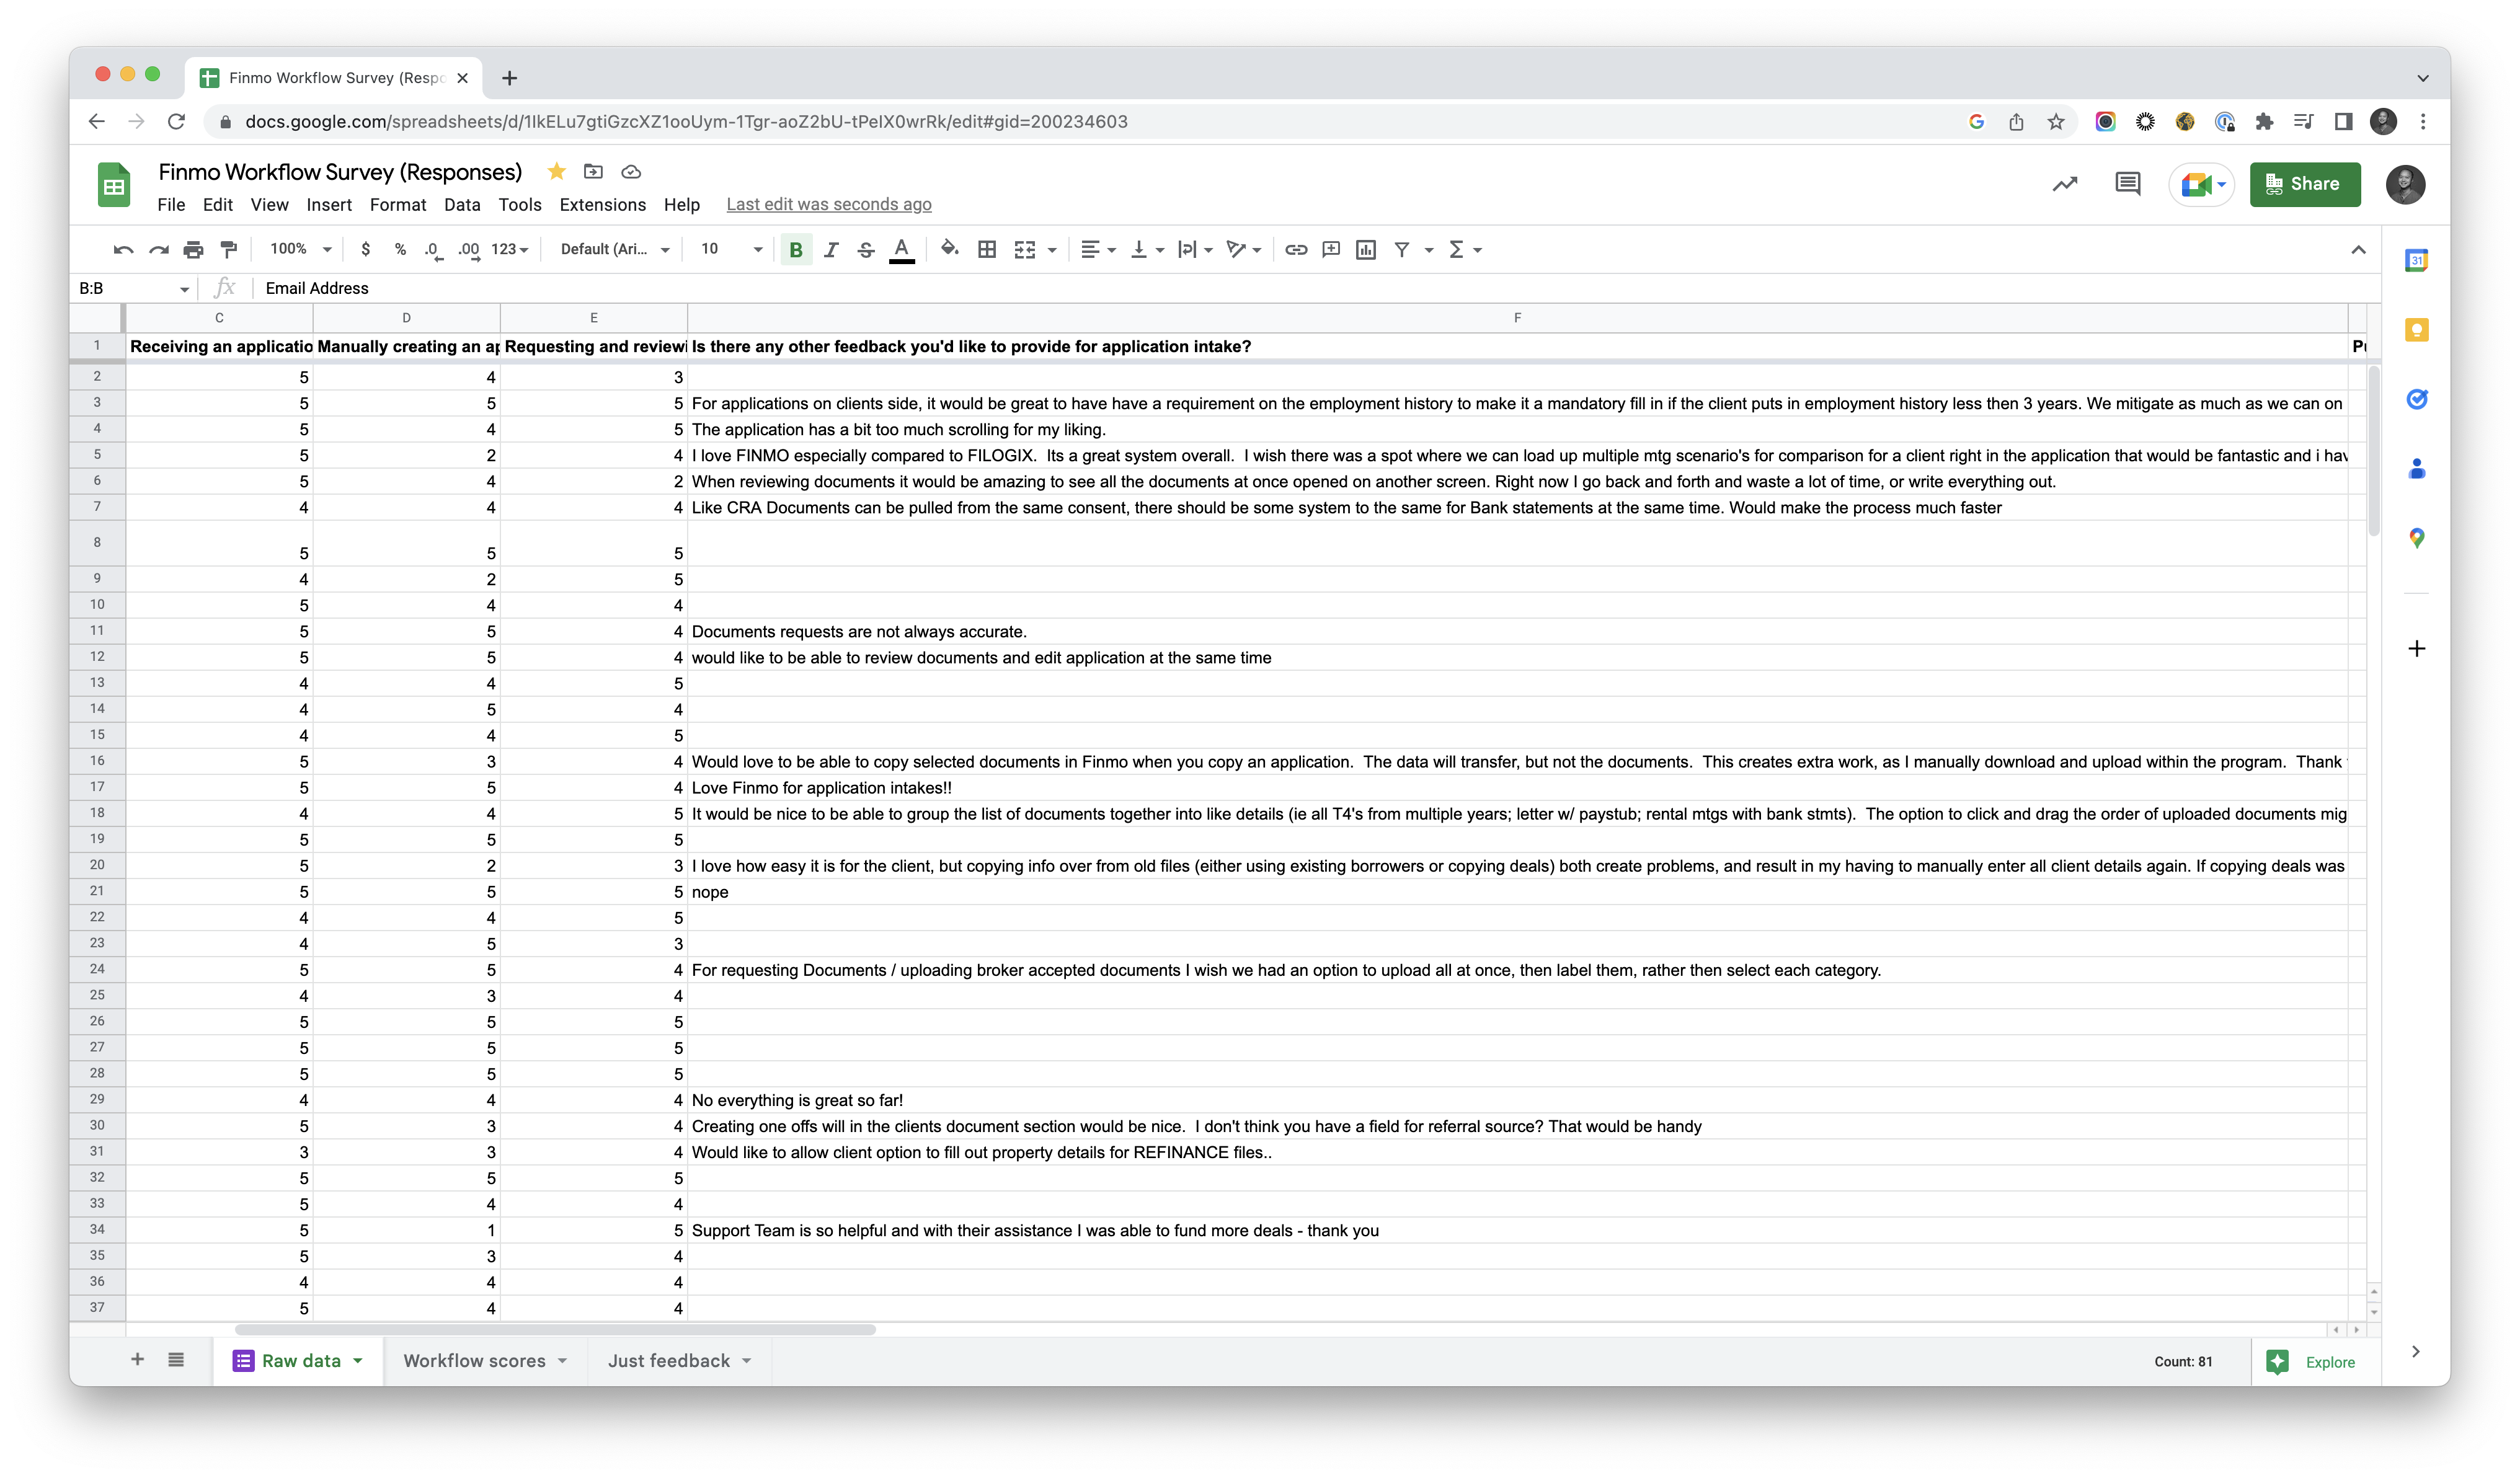2520x1478 pixels.
Task: Click the borders grid icon
Action: pyautogui.click(x=987, y=249)
